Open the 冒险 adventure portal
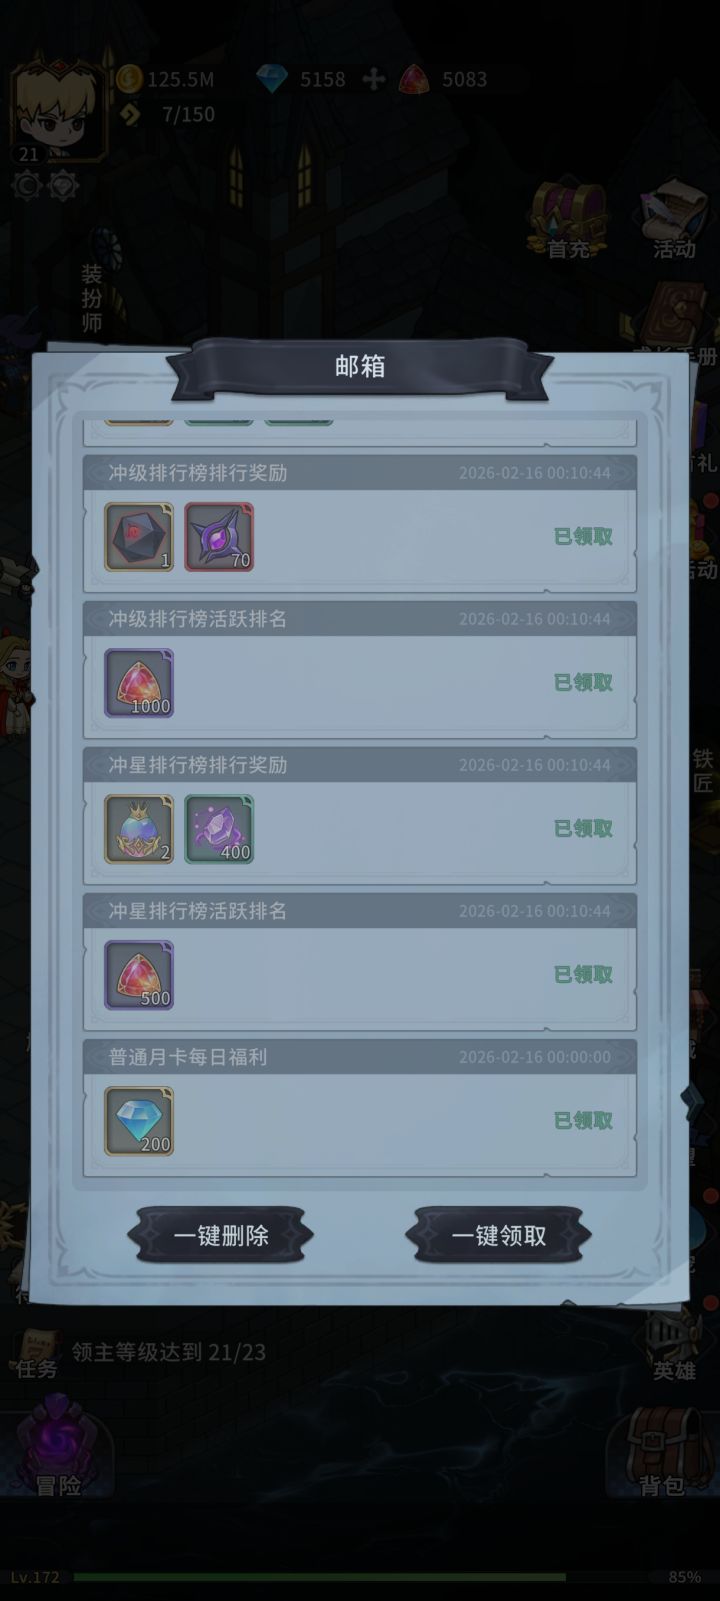Screen dimensions: 720x1601 coord(57,1447)
